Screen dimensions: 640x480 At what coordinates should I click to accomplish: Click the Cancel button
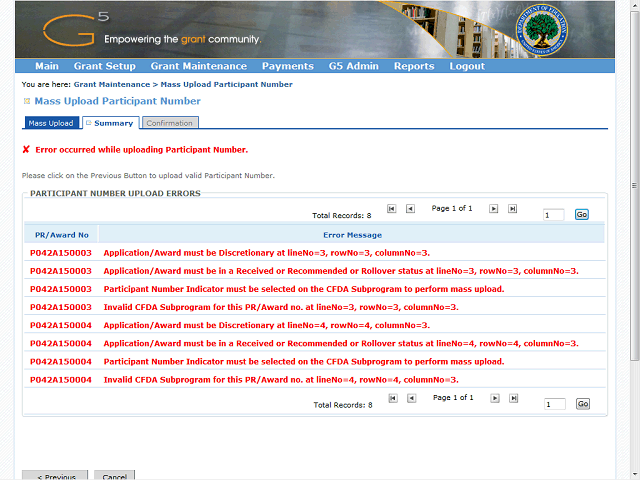point(114,476)
